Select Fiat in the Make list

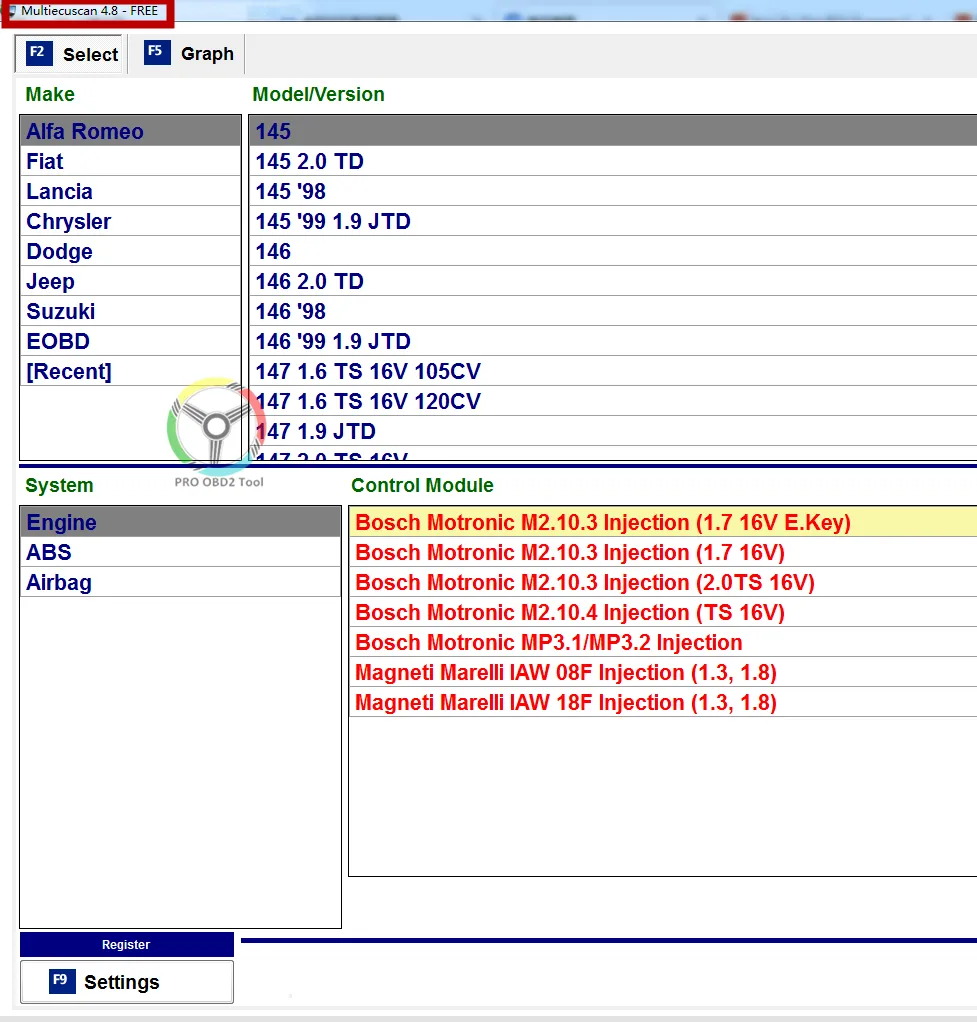pyautogui.click(x=130, y=161)
